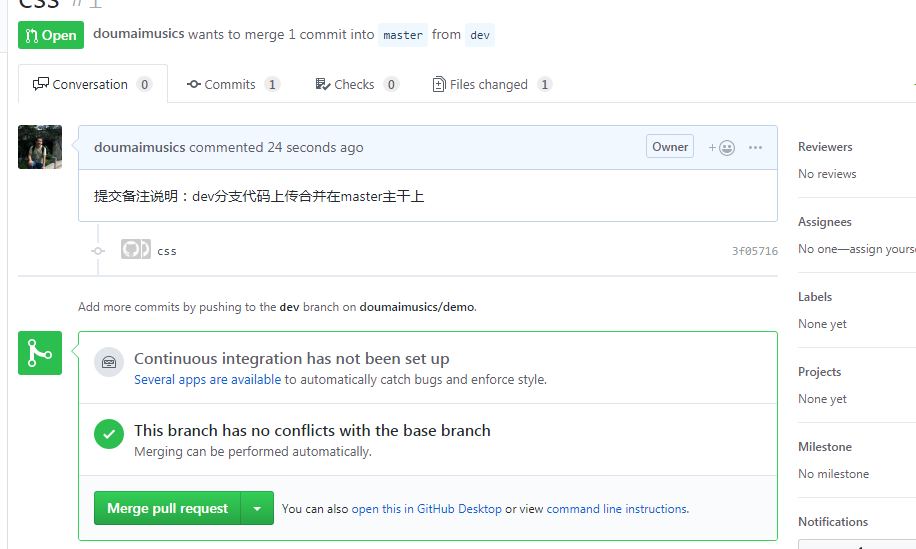The height and width of the screenshot is (549, 916).
Task: Click doumaimusics author name in comment header
Action: click(140, 147)
